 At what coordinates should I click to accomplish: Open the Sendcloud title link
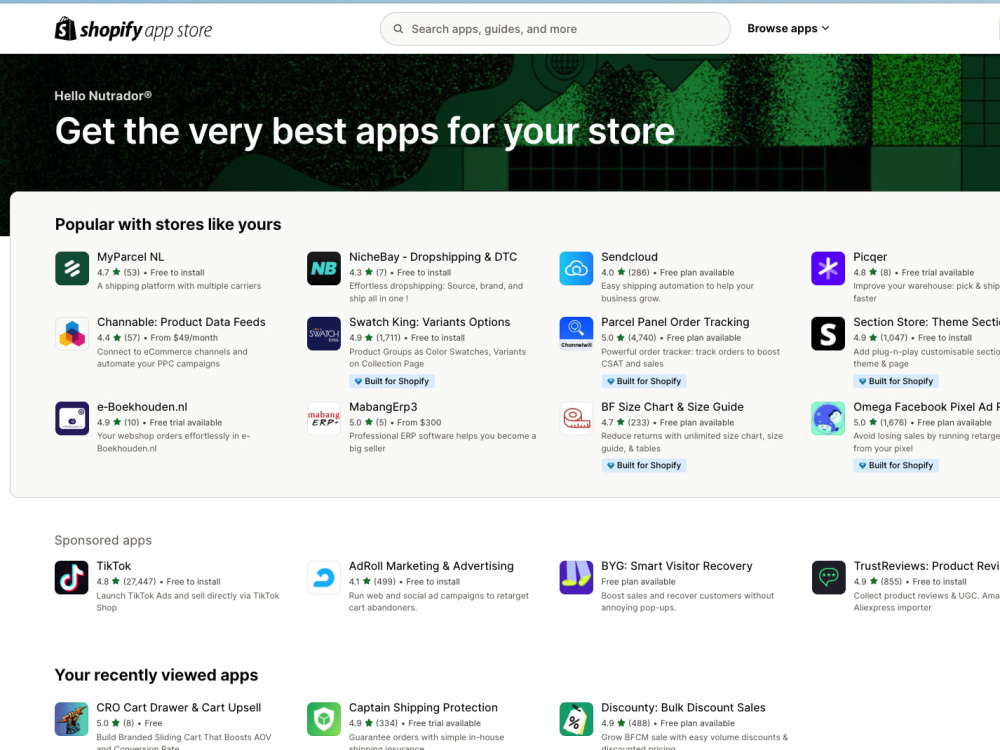629,257
